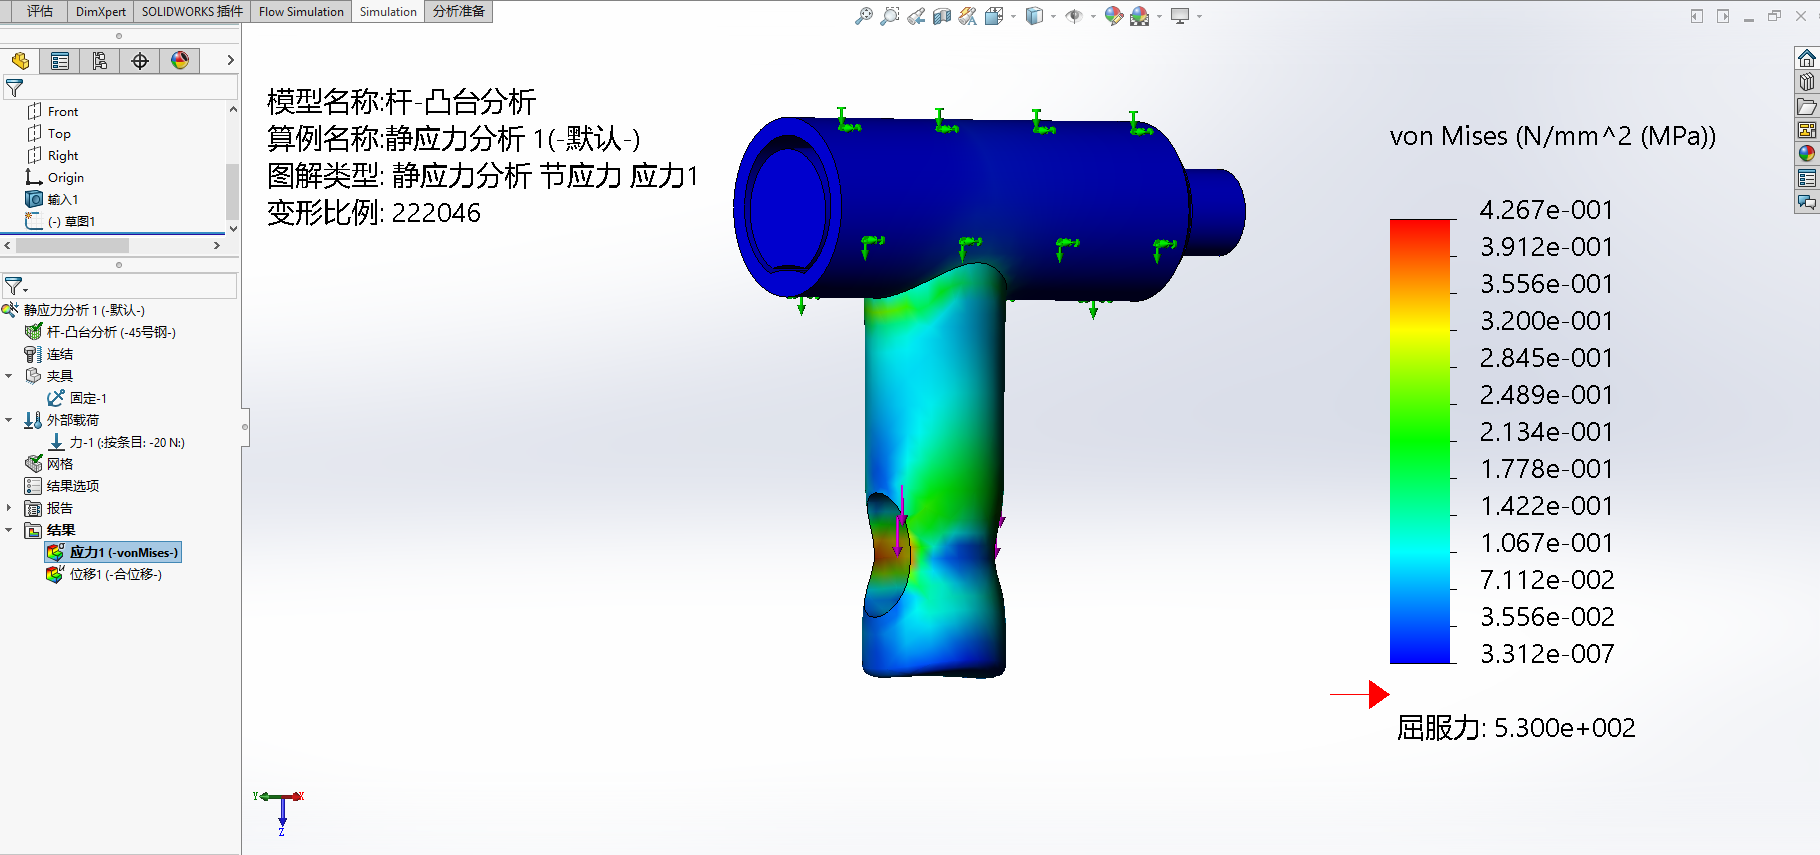1820x855 pixels.
Task: Select the 输入1 imported feature
Action: (52, 199)
